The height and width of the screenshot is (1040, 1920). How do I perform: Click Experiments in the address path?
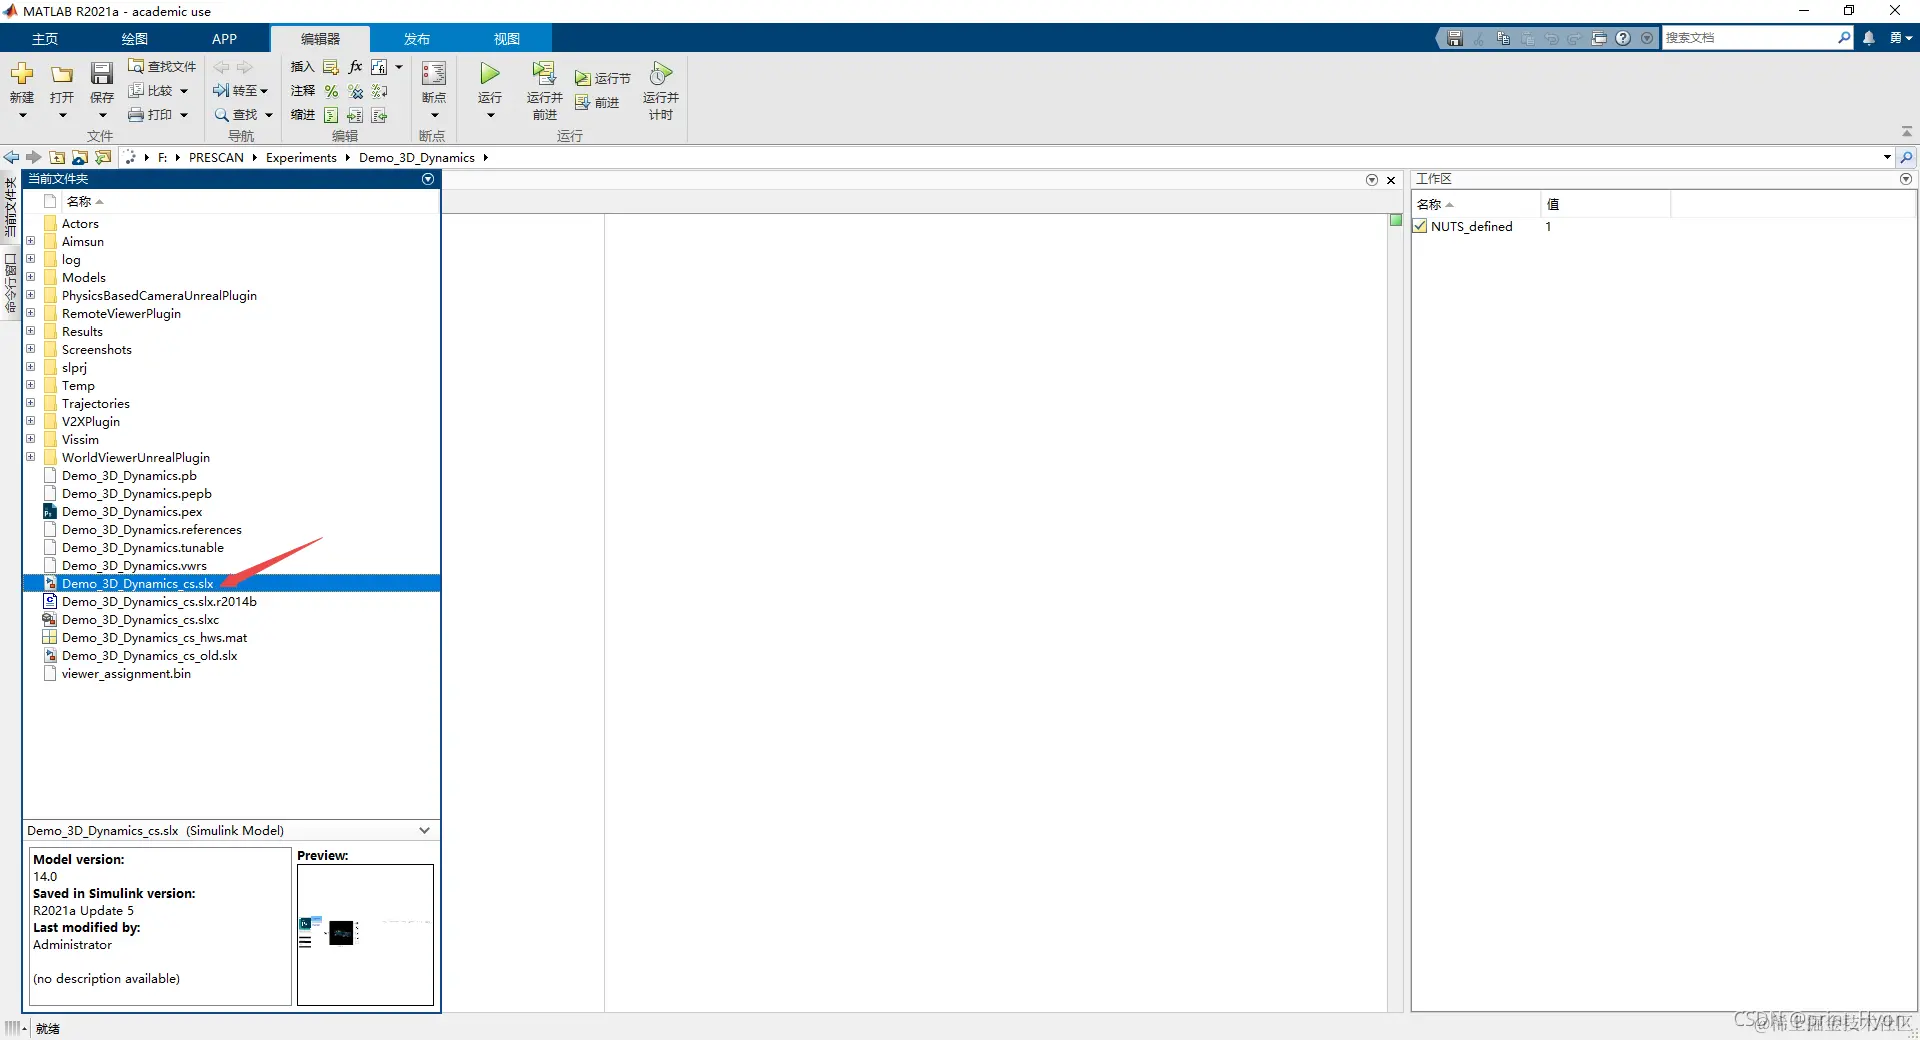301,157
